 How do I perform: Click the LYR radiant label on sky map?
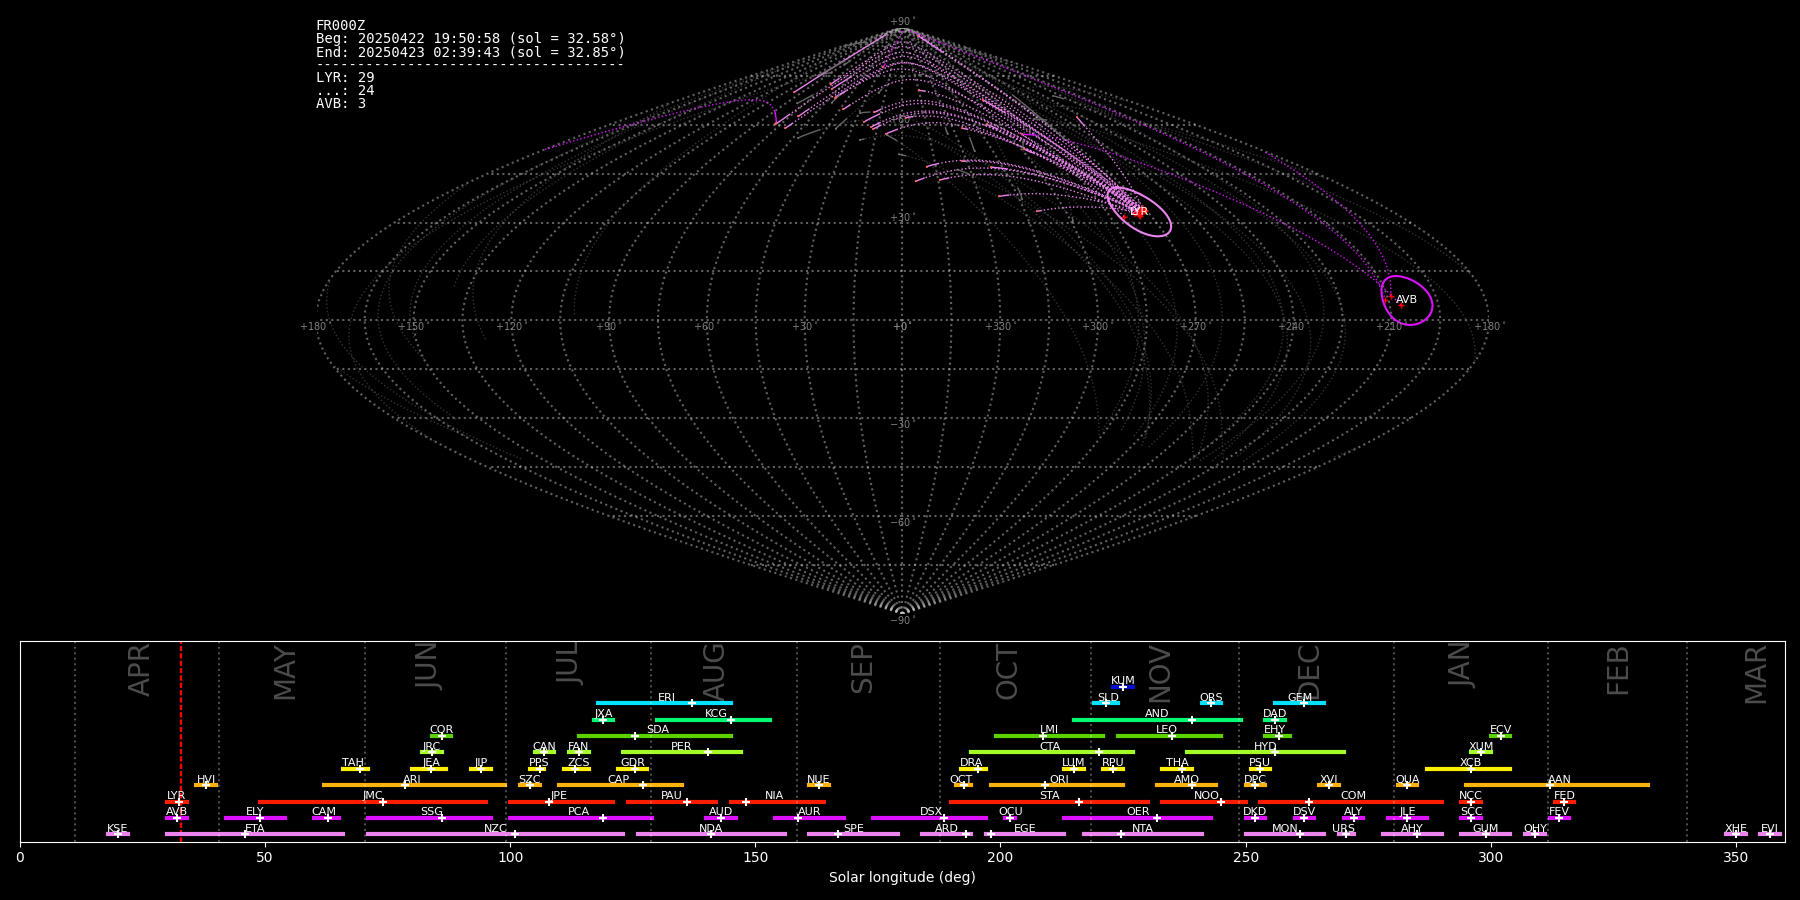coord(1138,212)
